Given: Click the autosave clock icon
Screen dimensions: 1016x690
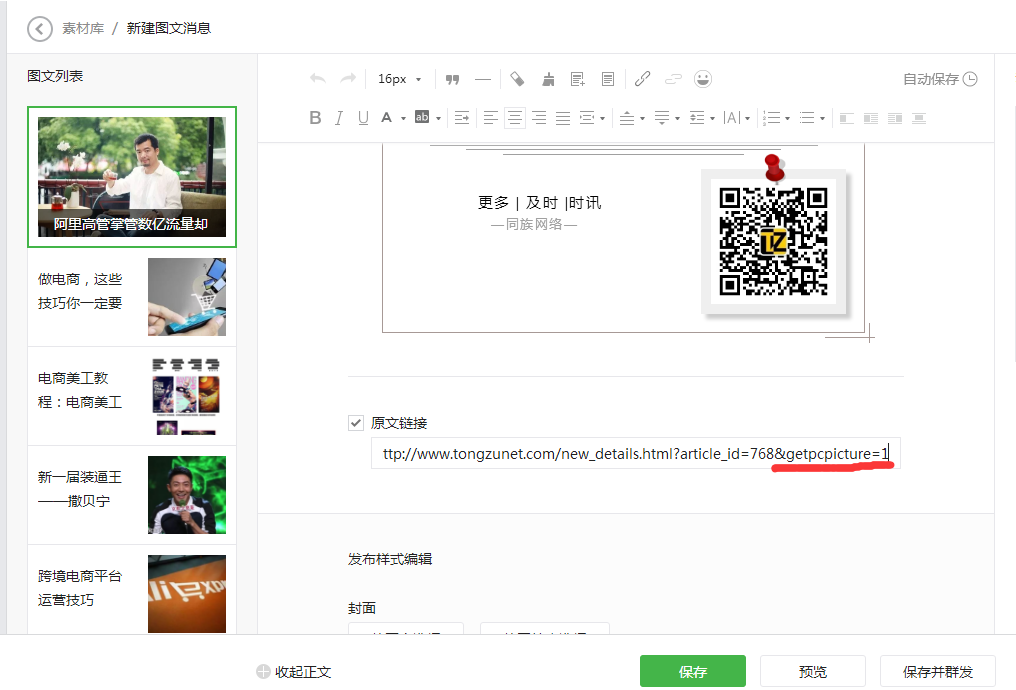Looking at the screenshot, I should point(970,79).
